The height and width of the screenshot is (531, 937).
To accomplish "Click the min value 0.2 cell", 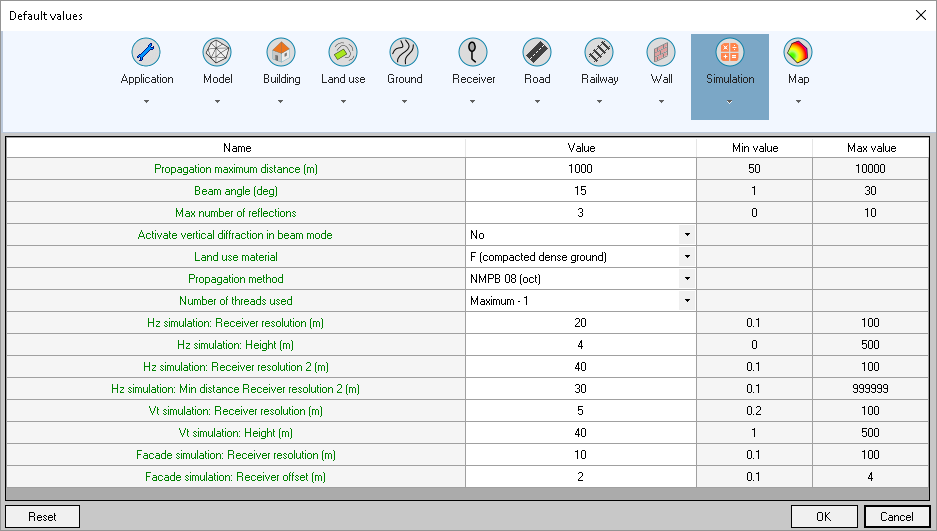I will (754, 411).
